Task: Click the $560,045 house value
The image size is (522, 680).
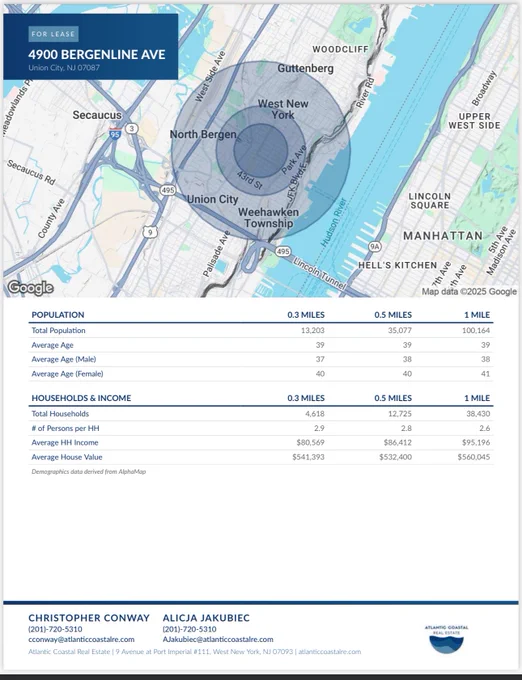Action: [x=474, y=457]
